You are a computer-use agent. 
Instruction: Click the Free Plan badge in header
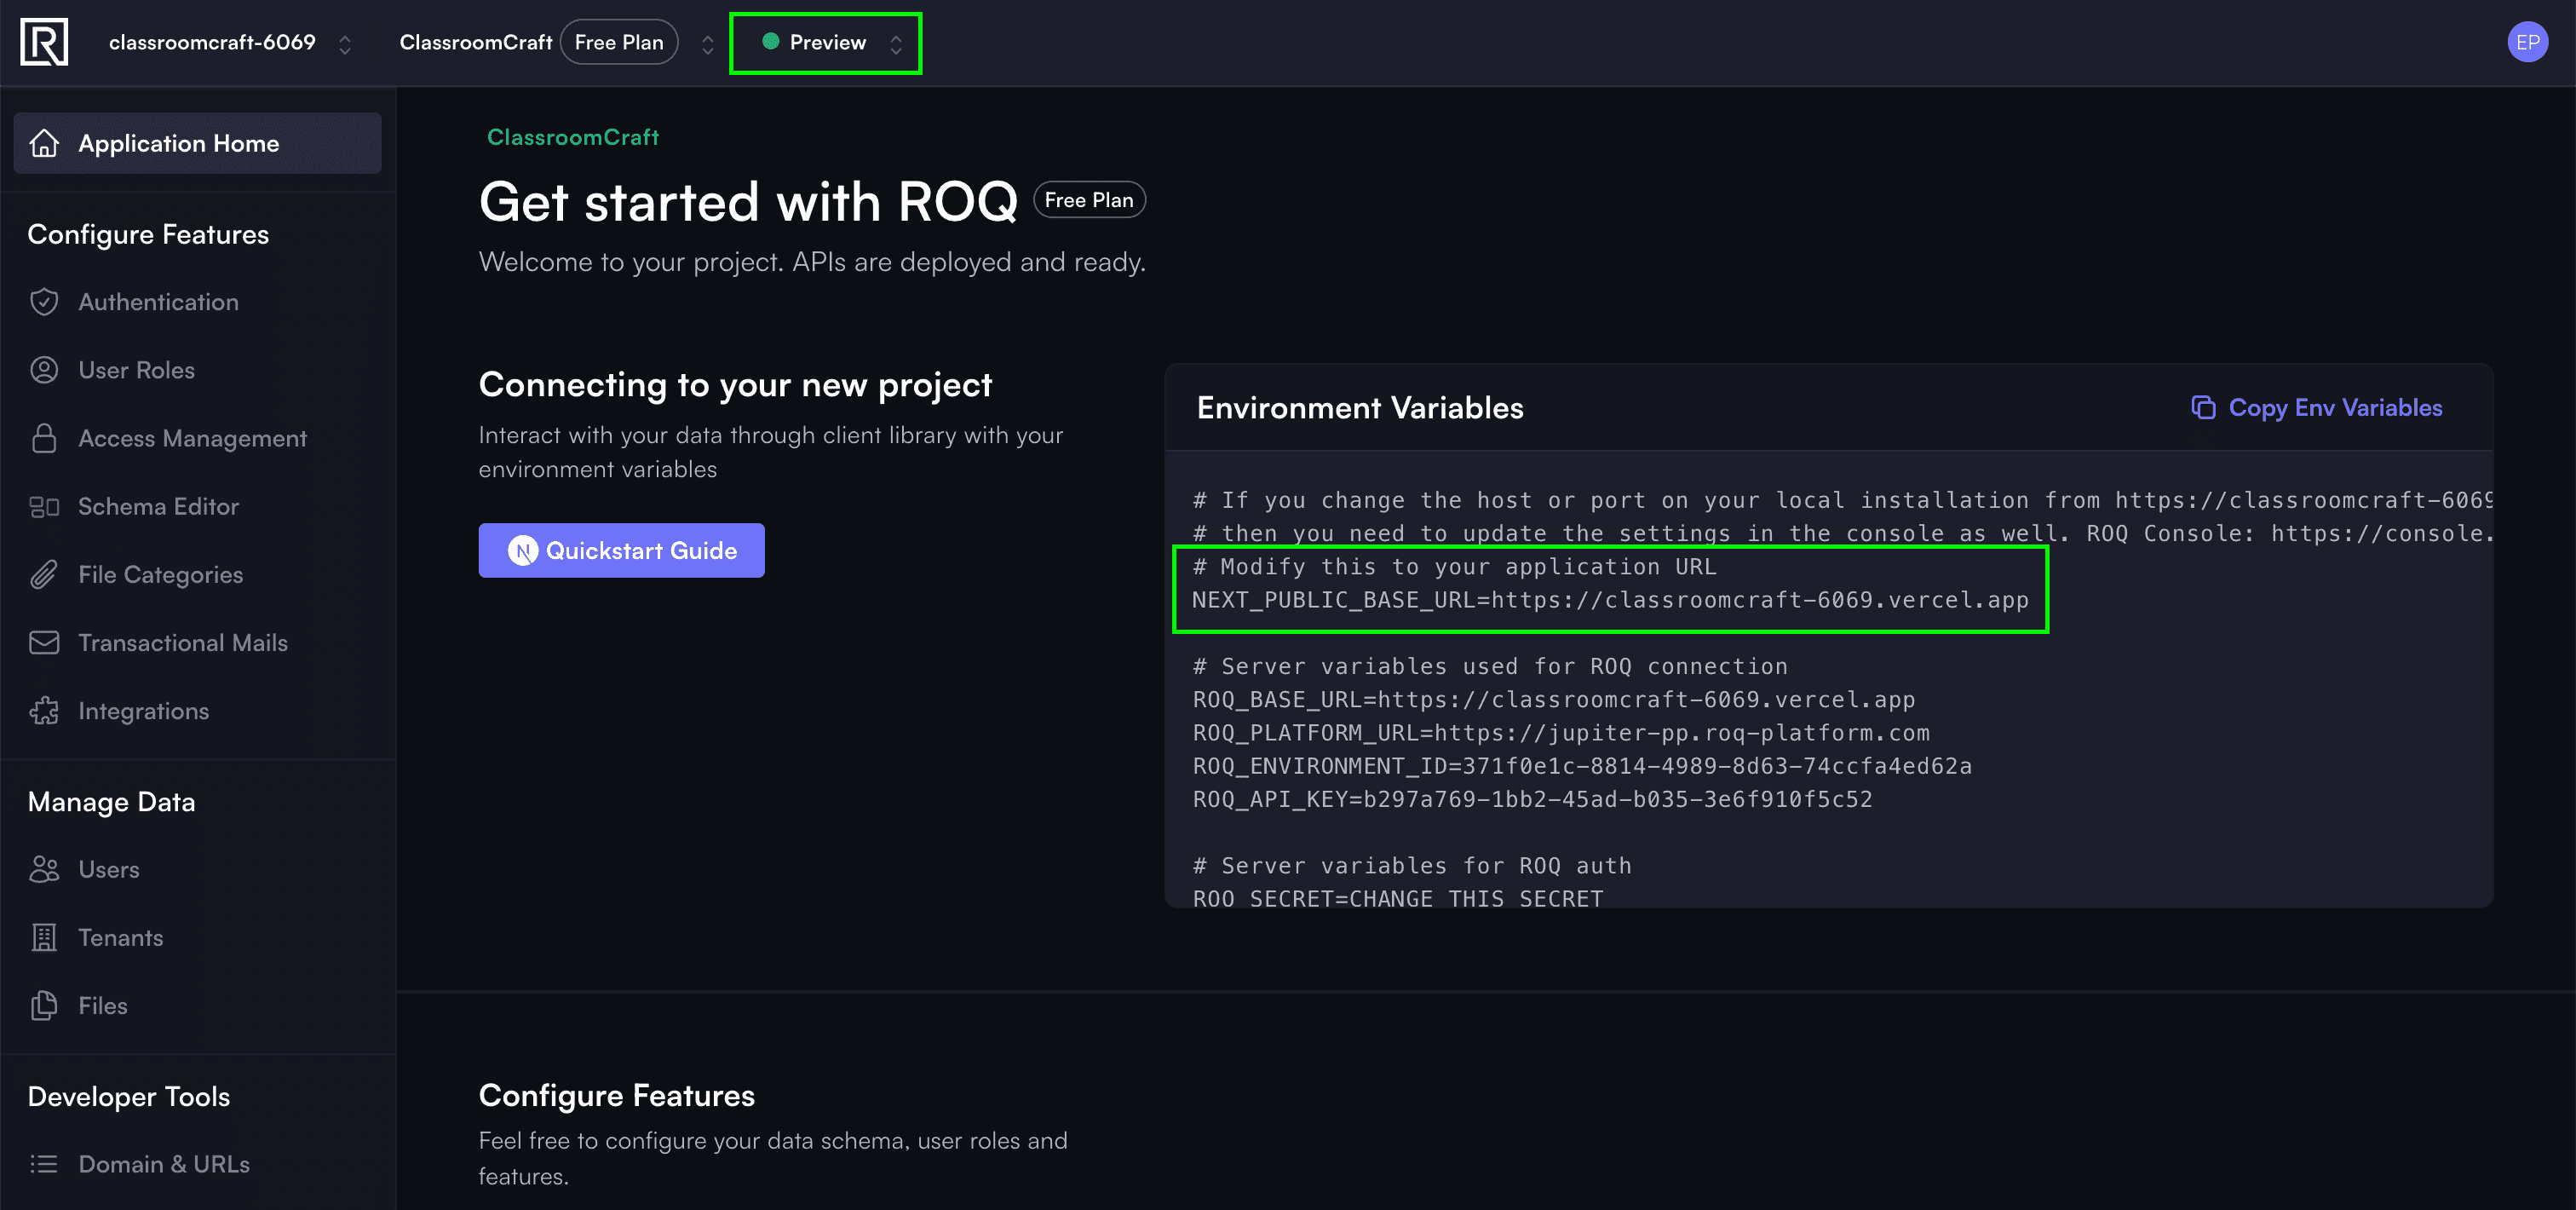coord(619,42)
